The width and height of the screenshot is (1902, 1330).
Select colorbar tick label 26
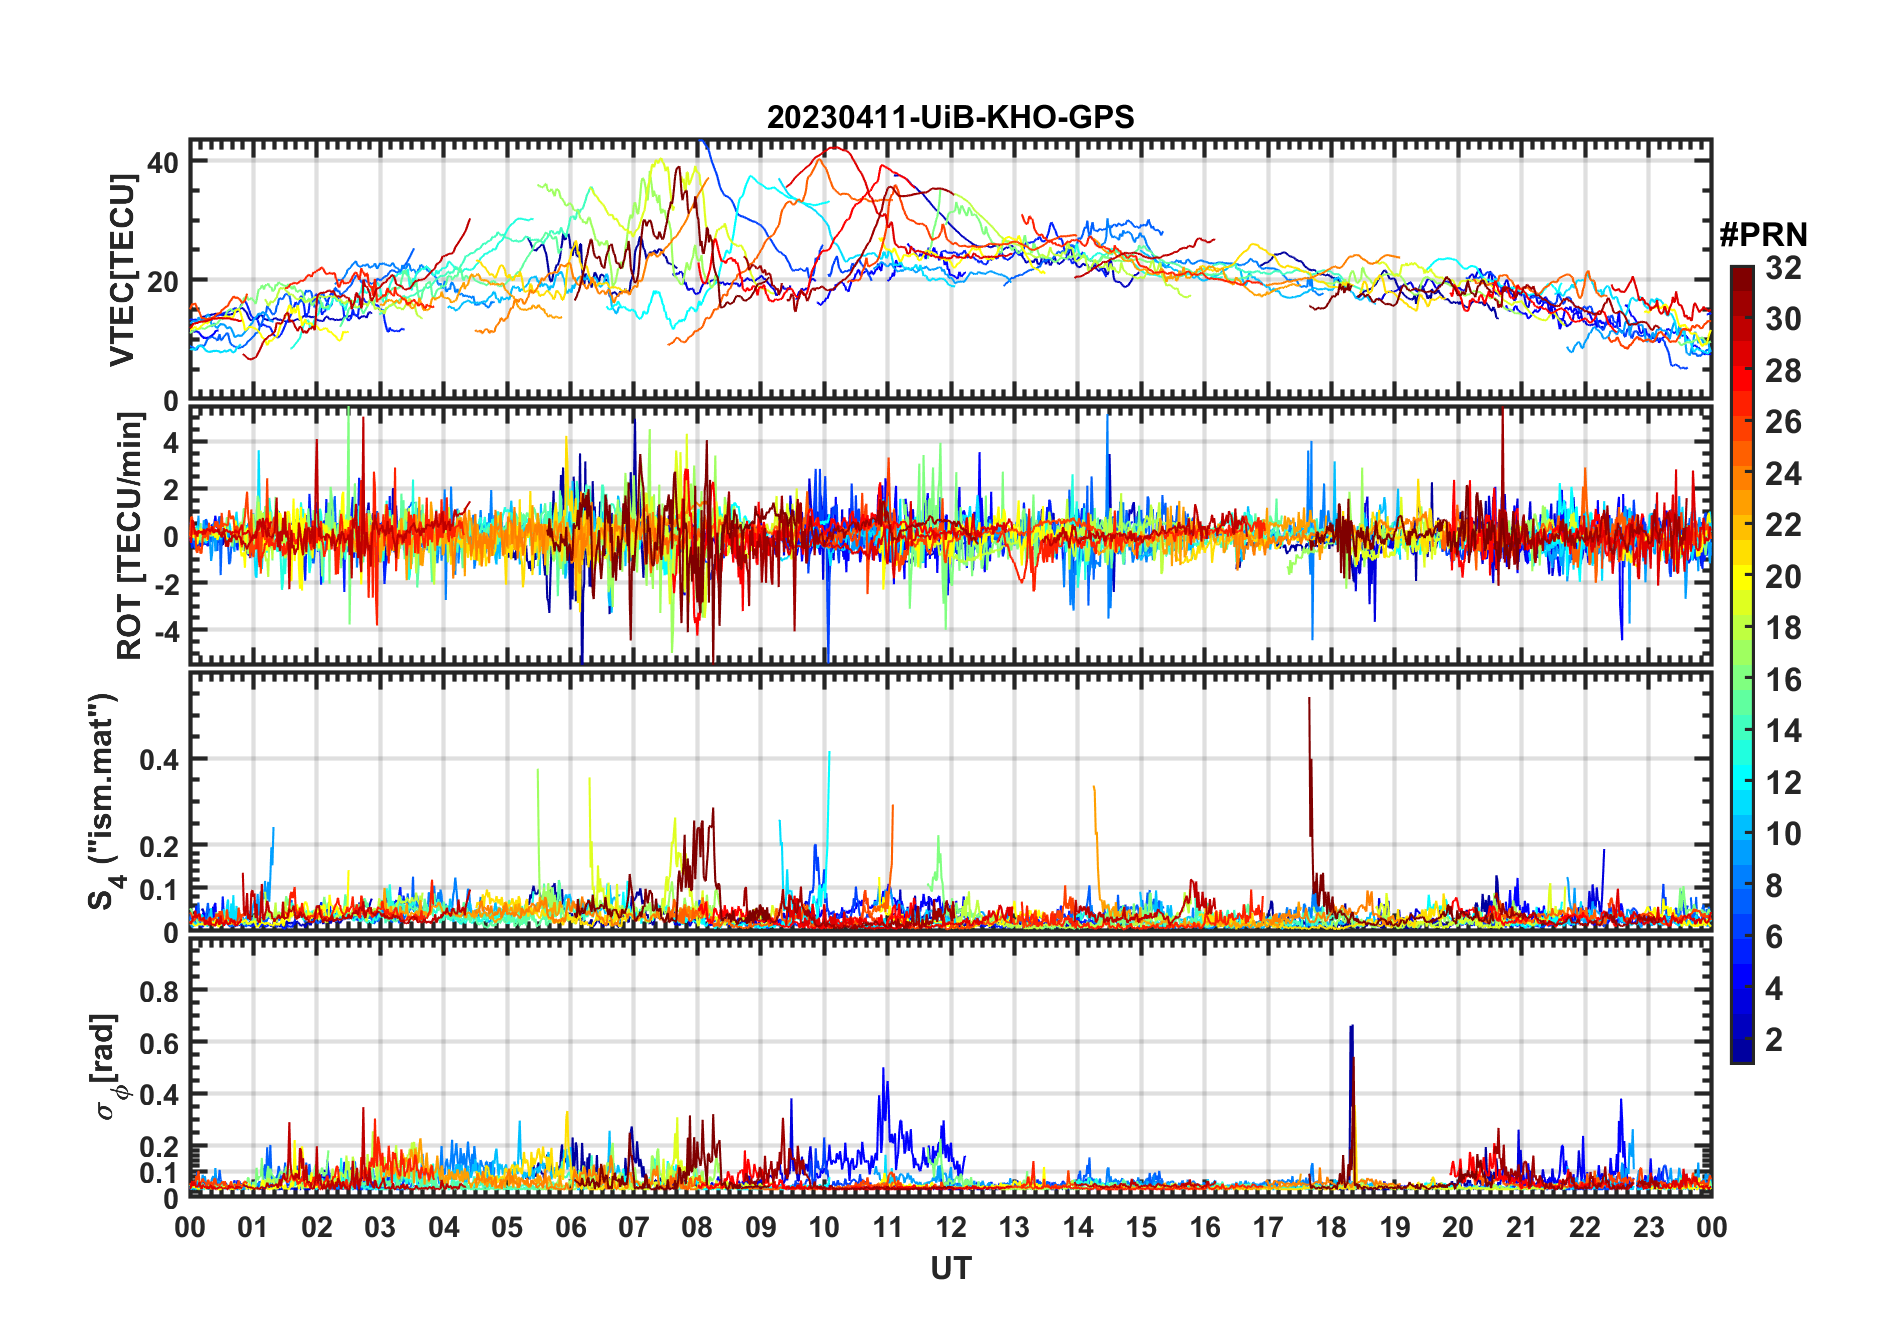1784,422
